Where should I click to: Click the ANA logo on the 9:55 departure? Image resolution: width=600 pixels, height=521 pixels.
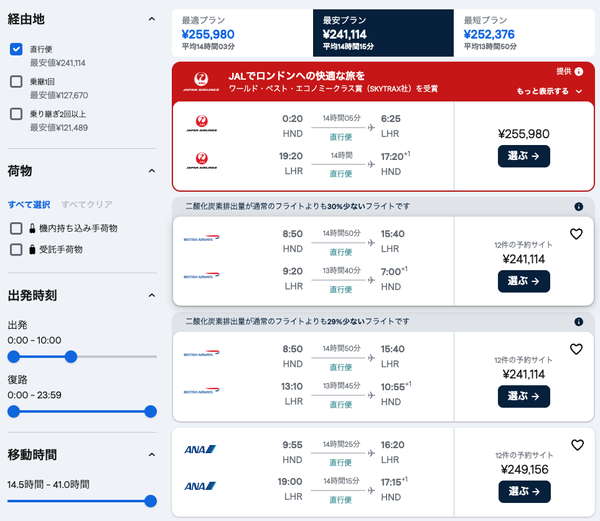200,449
